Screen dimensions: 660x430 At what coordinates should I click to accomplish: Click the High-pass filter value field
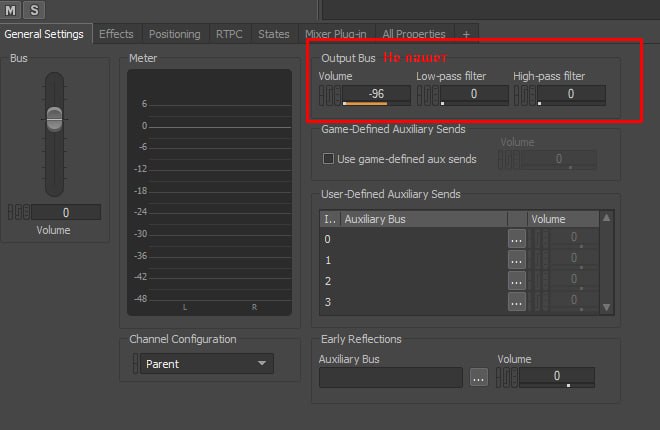point(570,94)
